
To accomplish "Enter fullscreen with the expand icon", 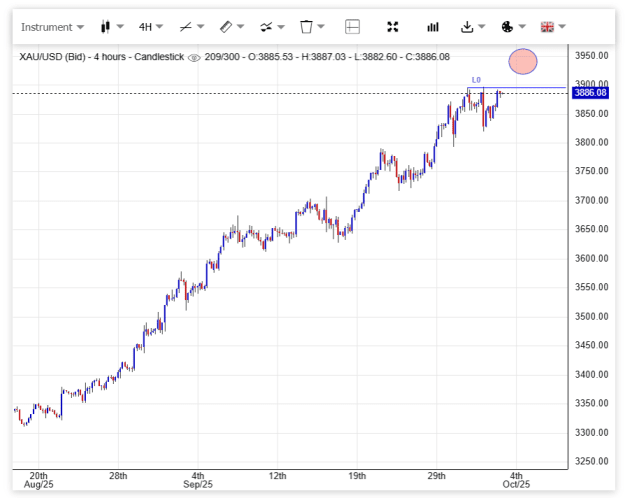I will click(x=393, y=27).
